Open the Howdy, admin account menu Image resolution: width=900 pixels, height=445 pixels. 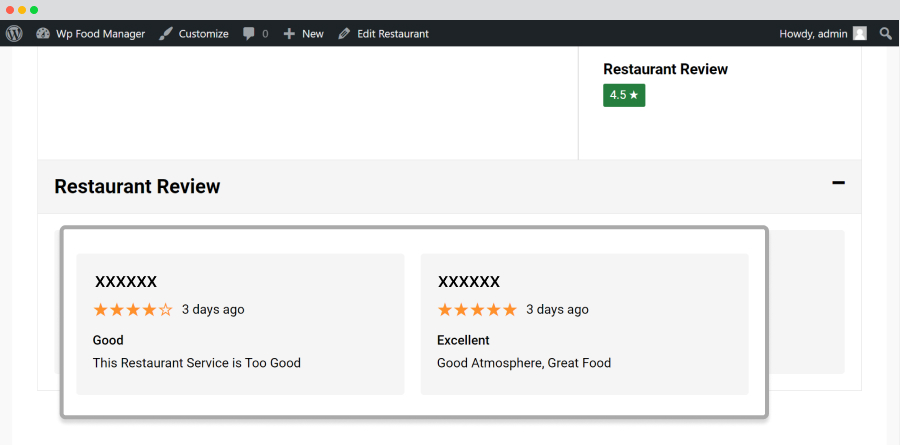click(x=813, y=34)
